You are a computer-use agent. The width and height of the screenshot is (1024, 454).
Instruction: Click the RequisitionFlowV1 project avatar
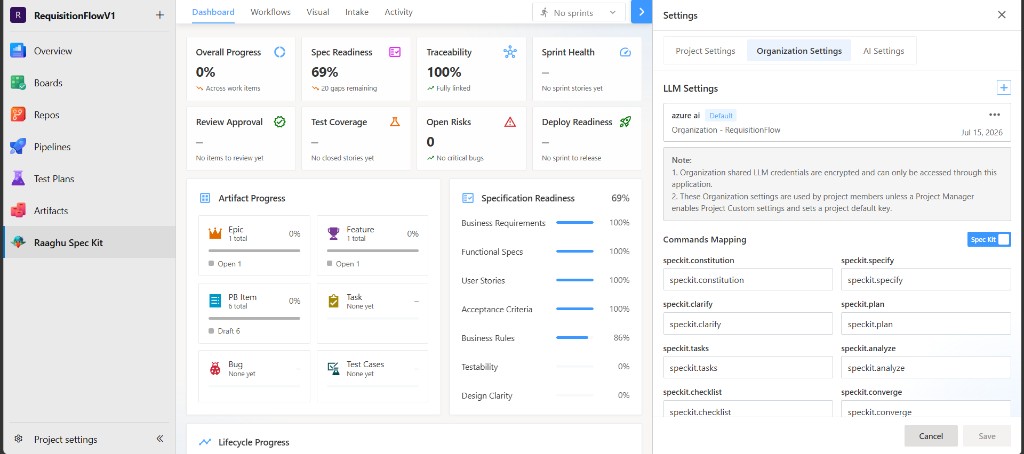[x=18, y=15]
